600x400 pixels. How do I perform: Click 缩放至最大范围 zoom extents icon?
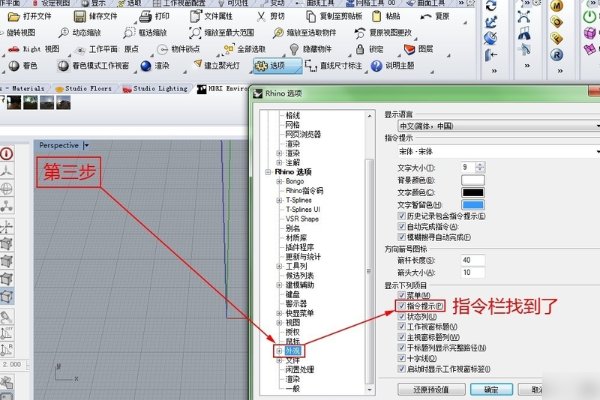tap(195, 33)
